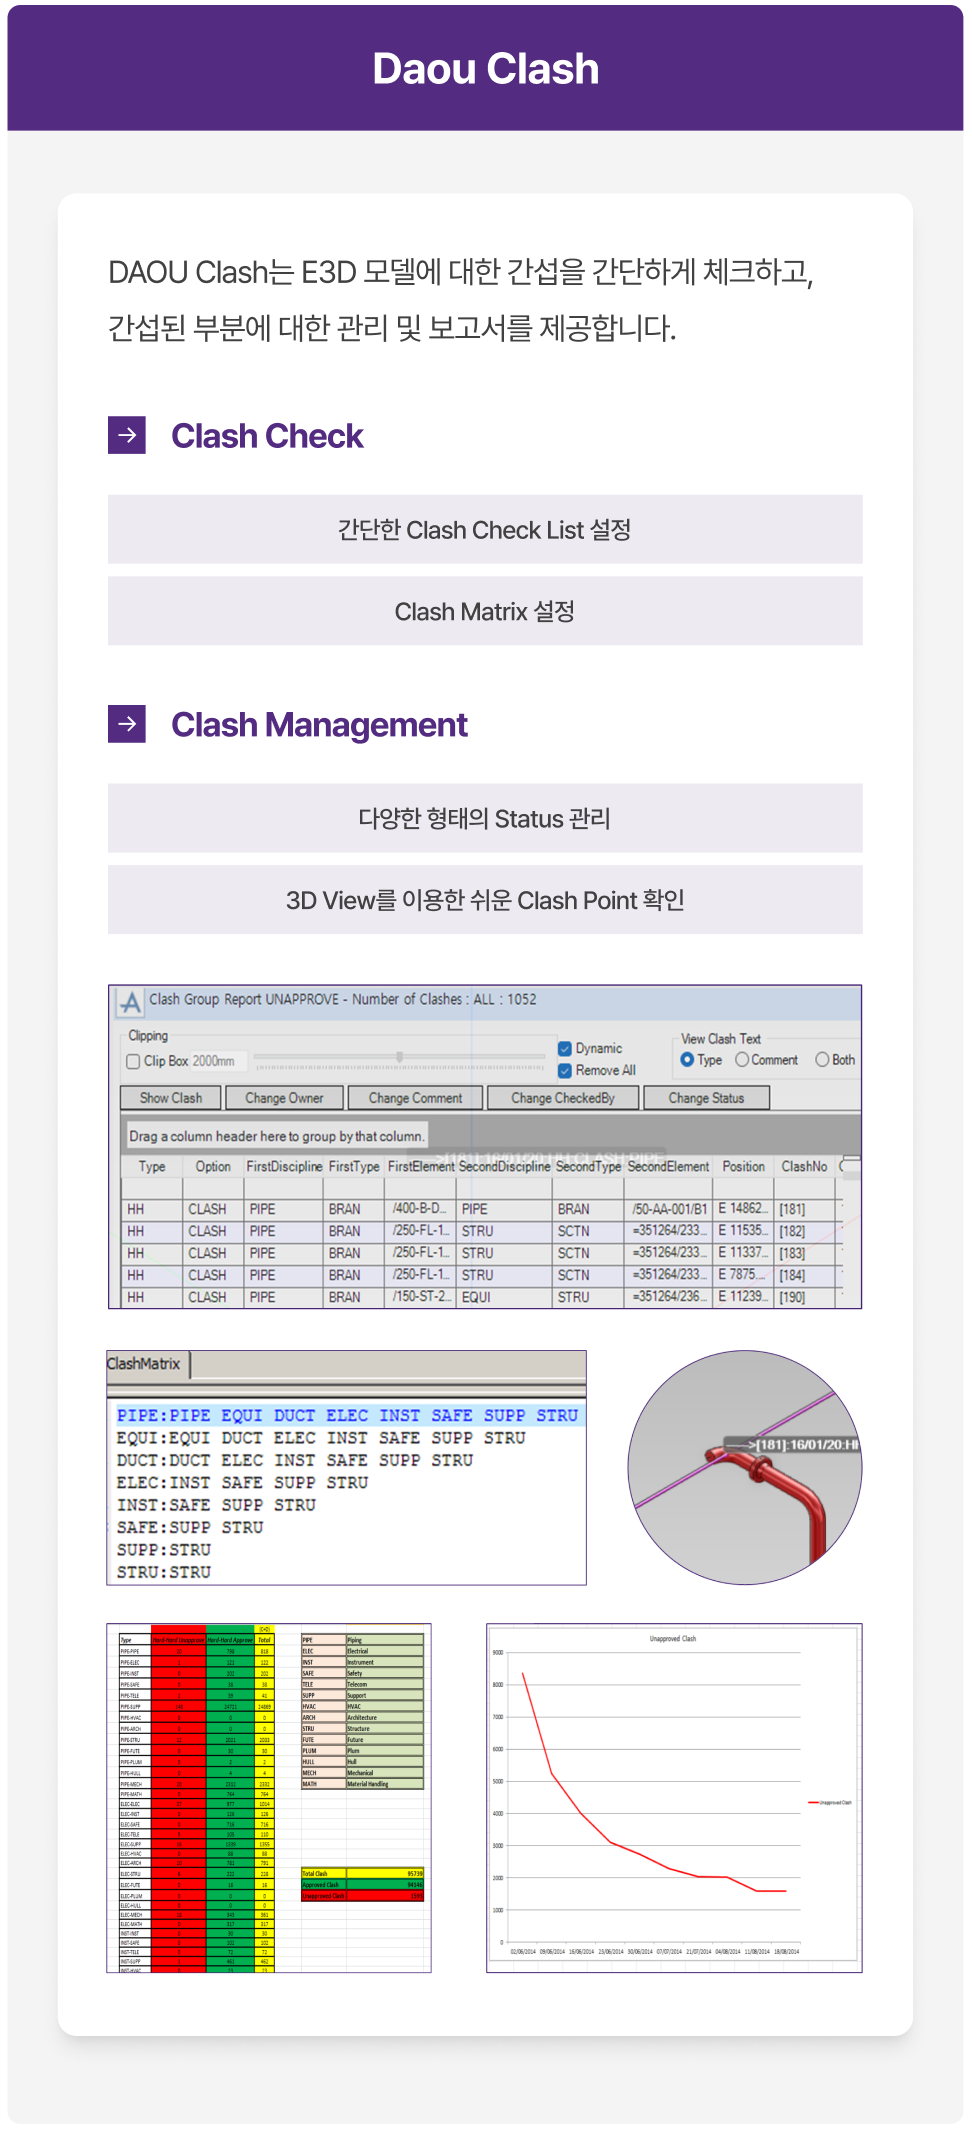Open the ClashMatrix tab

(145, 1364)
